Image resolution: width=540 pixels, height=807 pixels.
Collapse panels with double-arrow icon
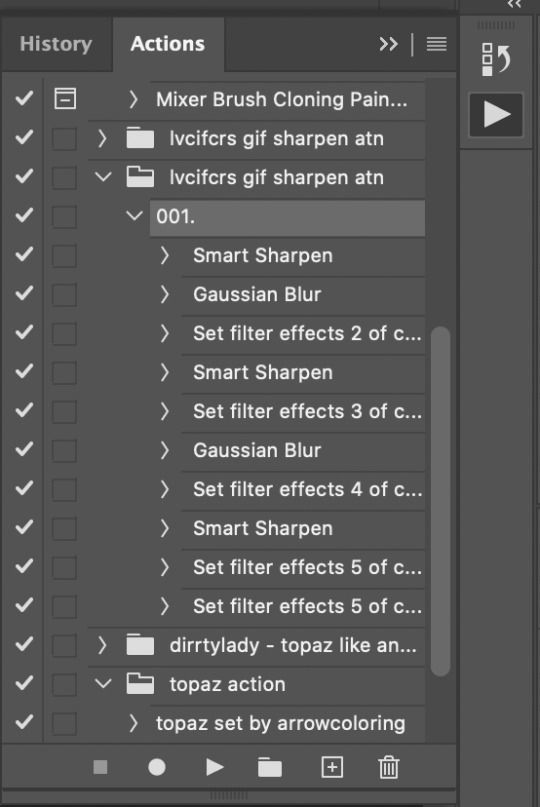[x=389, y=44]
